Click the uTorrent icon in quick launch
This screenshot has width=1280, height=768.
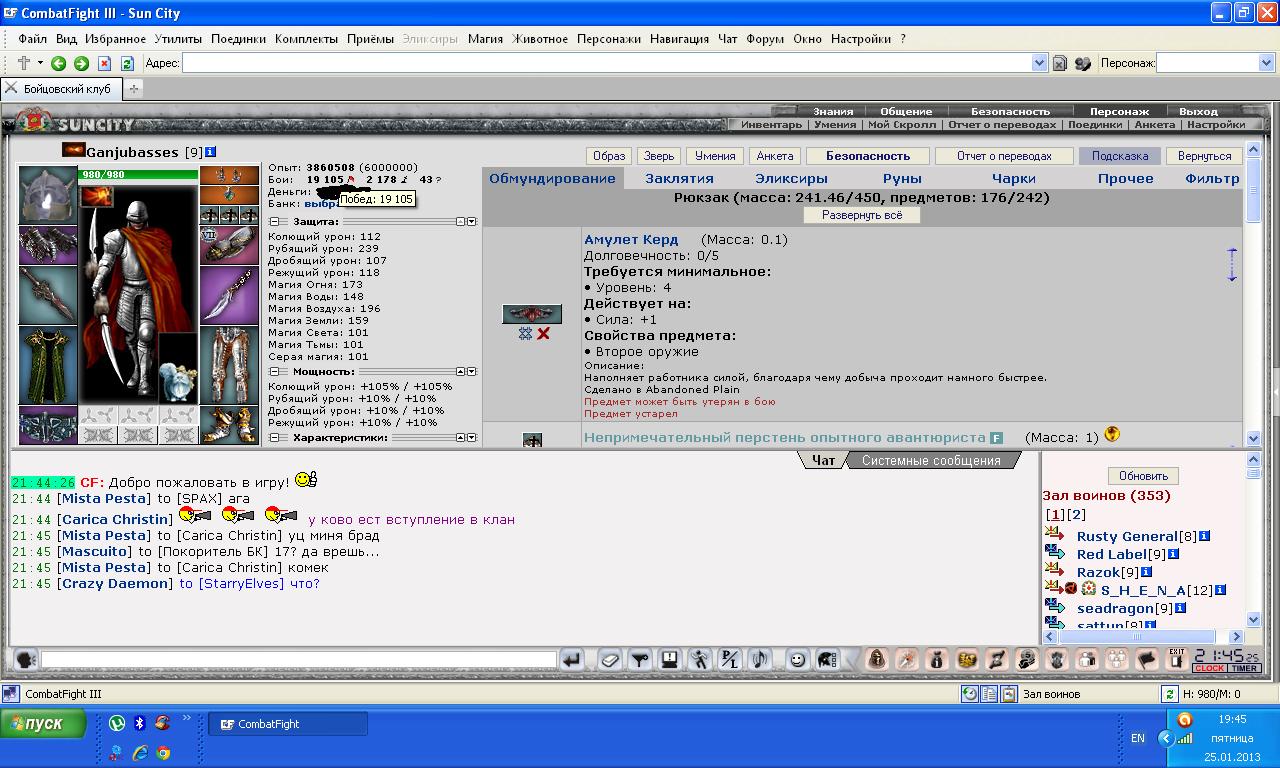pyautogui.click(x=117, y=723)
